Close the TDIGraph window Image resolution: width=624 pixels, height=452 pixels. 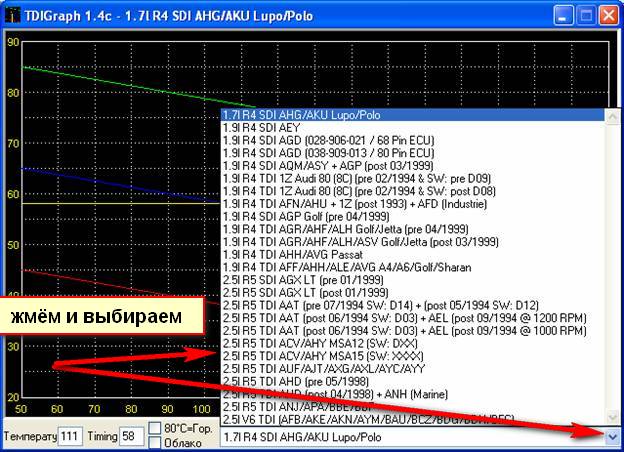609,16
